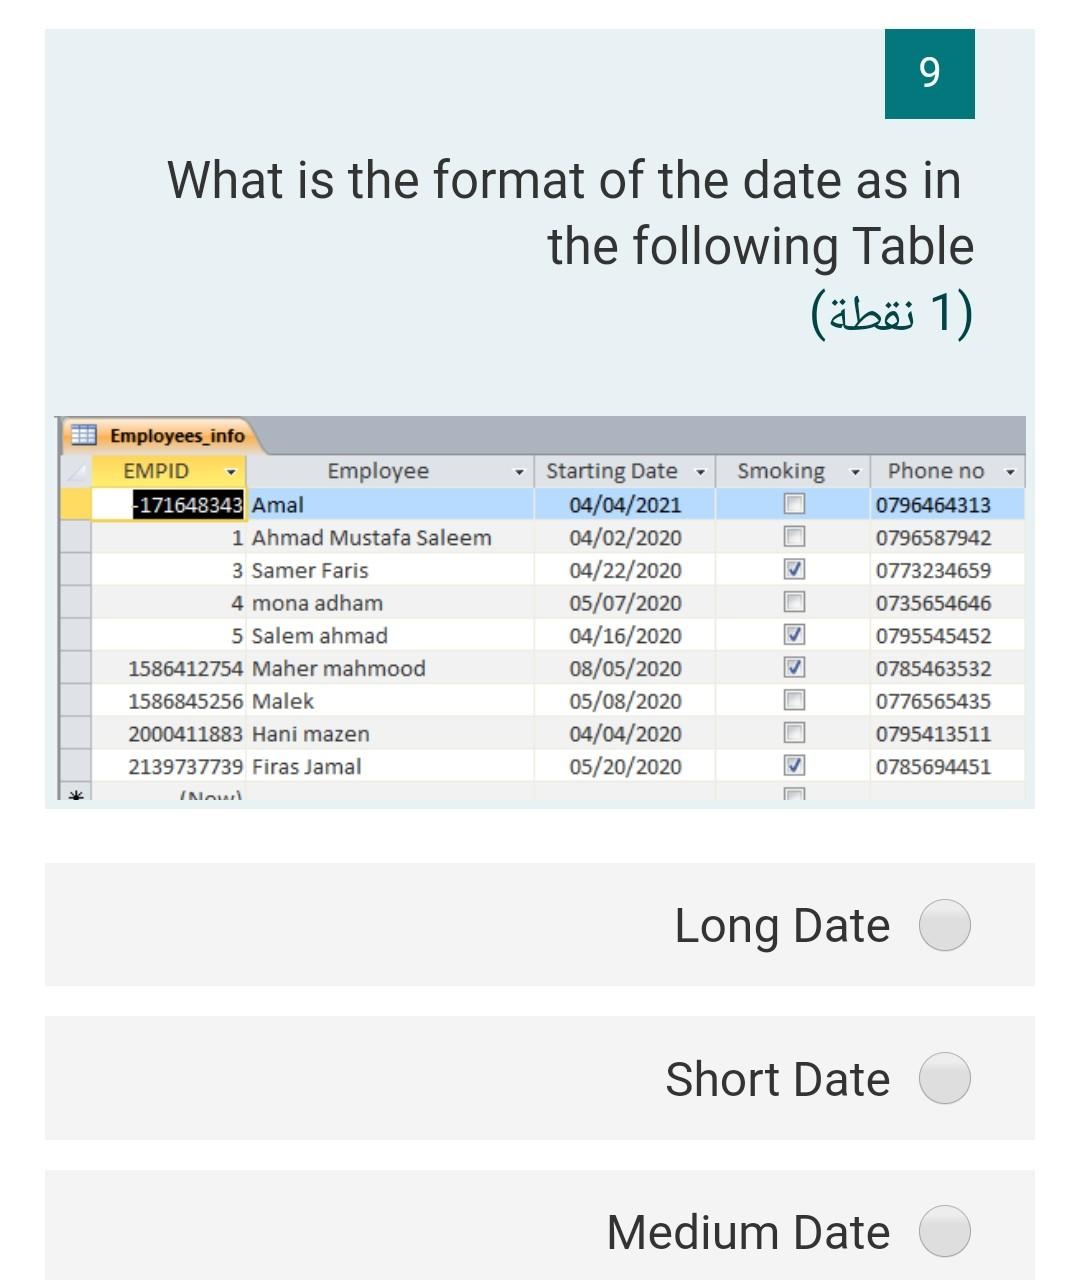Uncheck Smoking for Samer Faris
Screen dimensions: 1080x1280
tap(795, 570)
